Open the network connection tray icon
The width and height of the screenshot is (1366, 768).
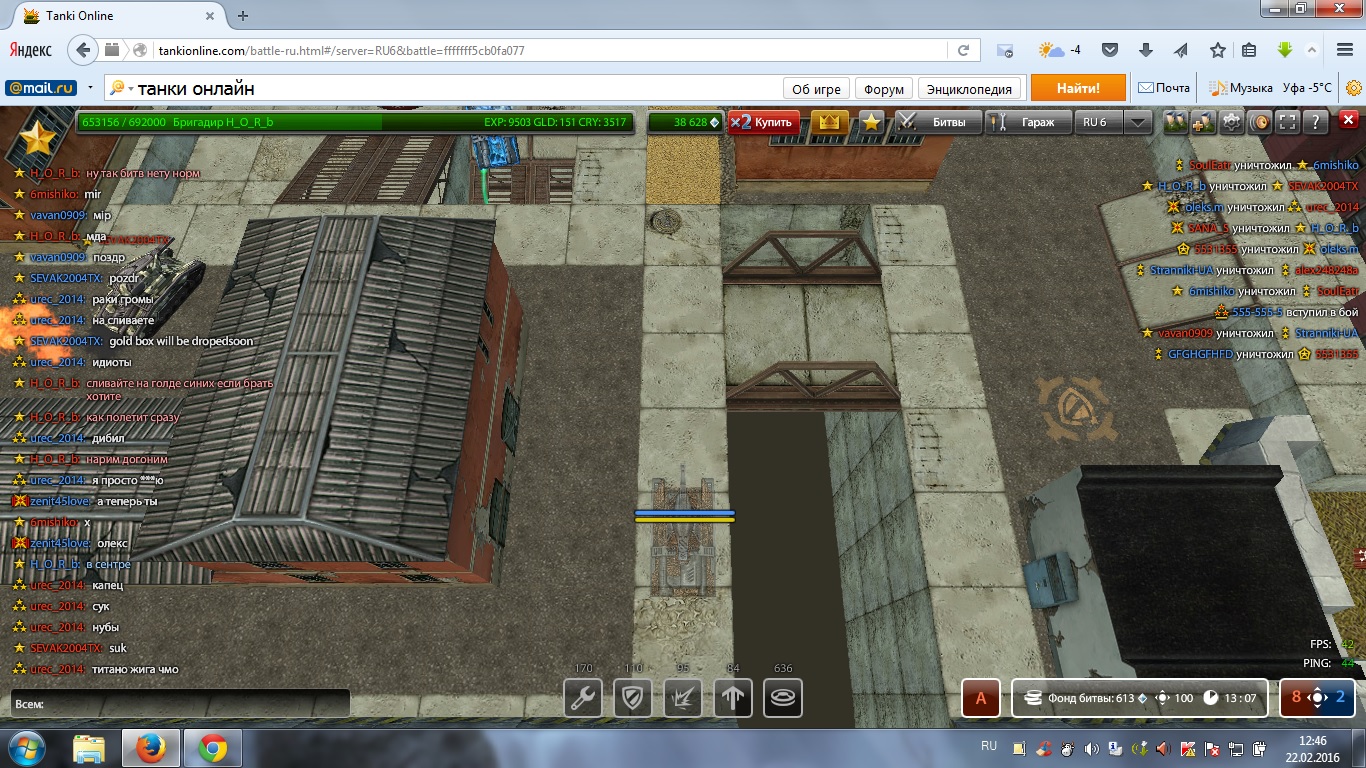pyautogui.click(x=1236, y=748)
